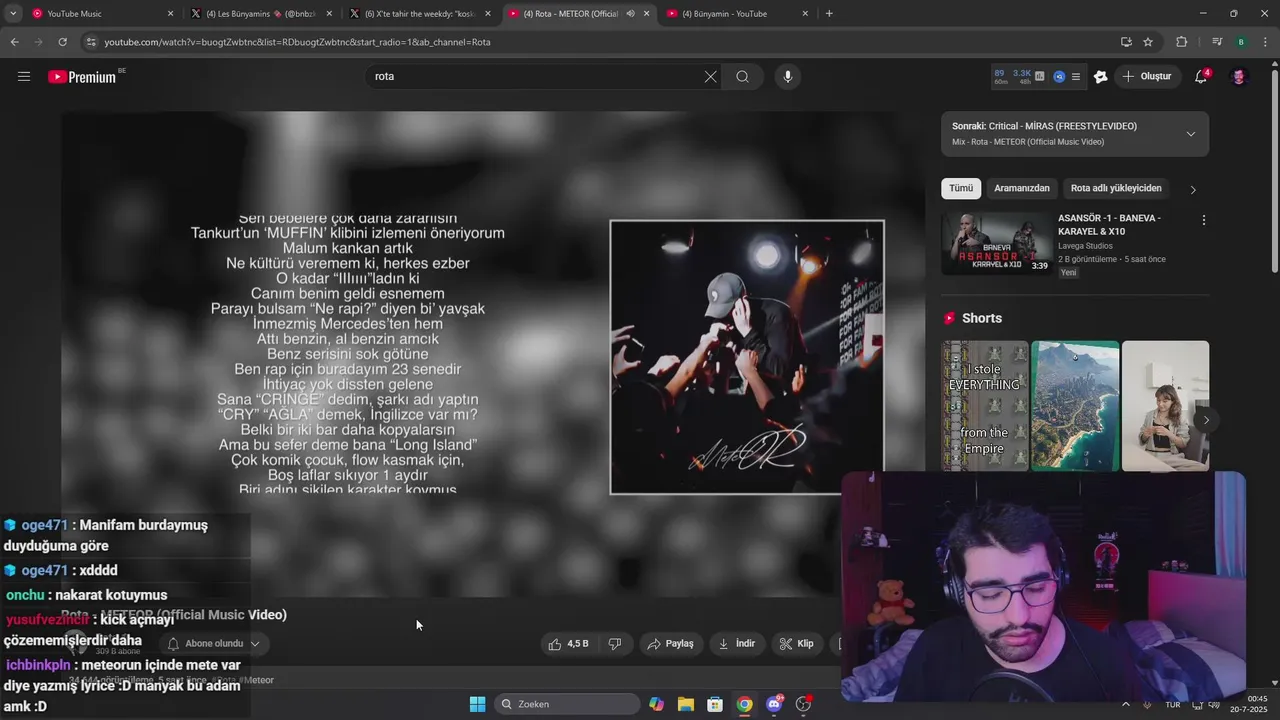
Task: Mute the Rota METEOR tab audio icon
Action: tap(630, 14)
